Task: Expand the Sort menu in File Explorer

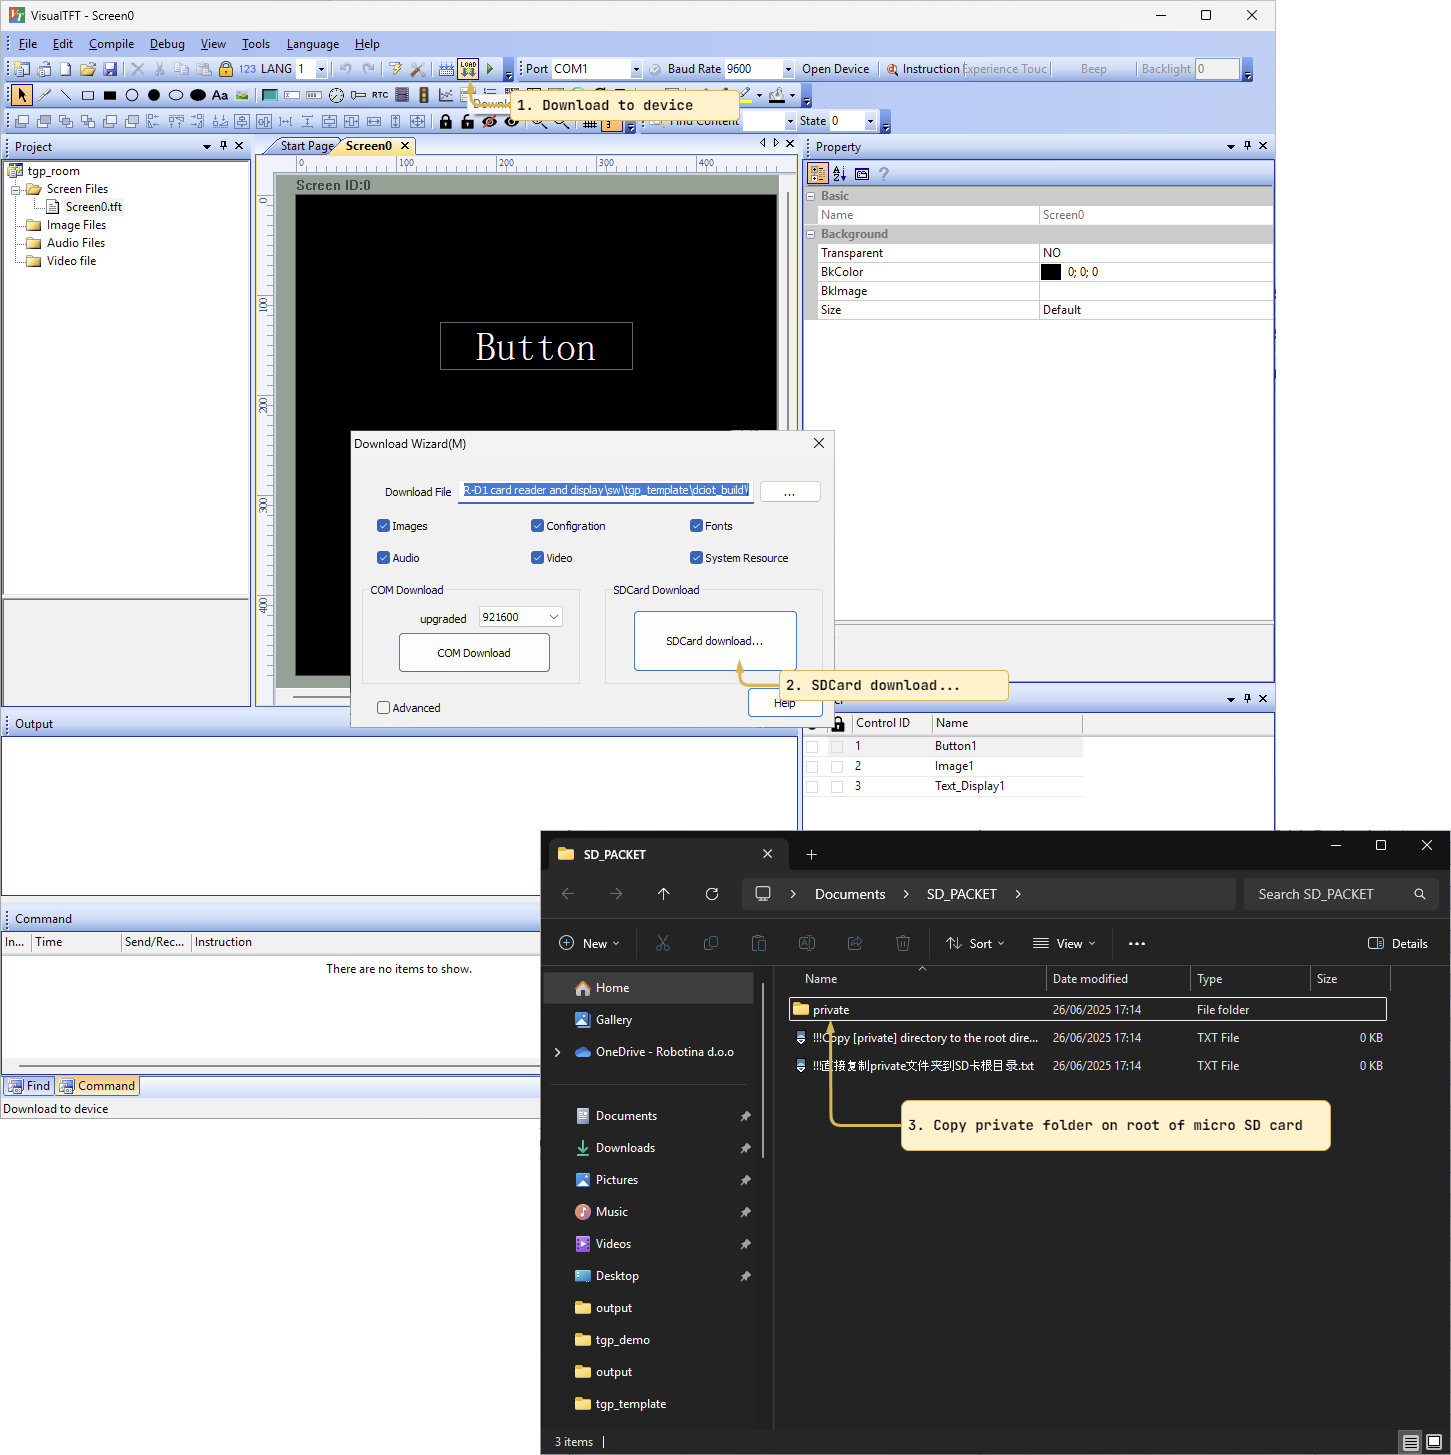Action: point(976,943)
